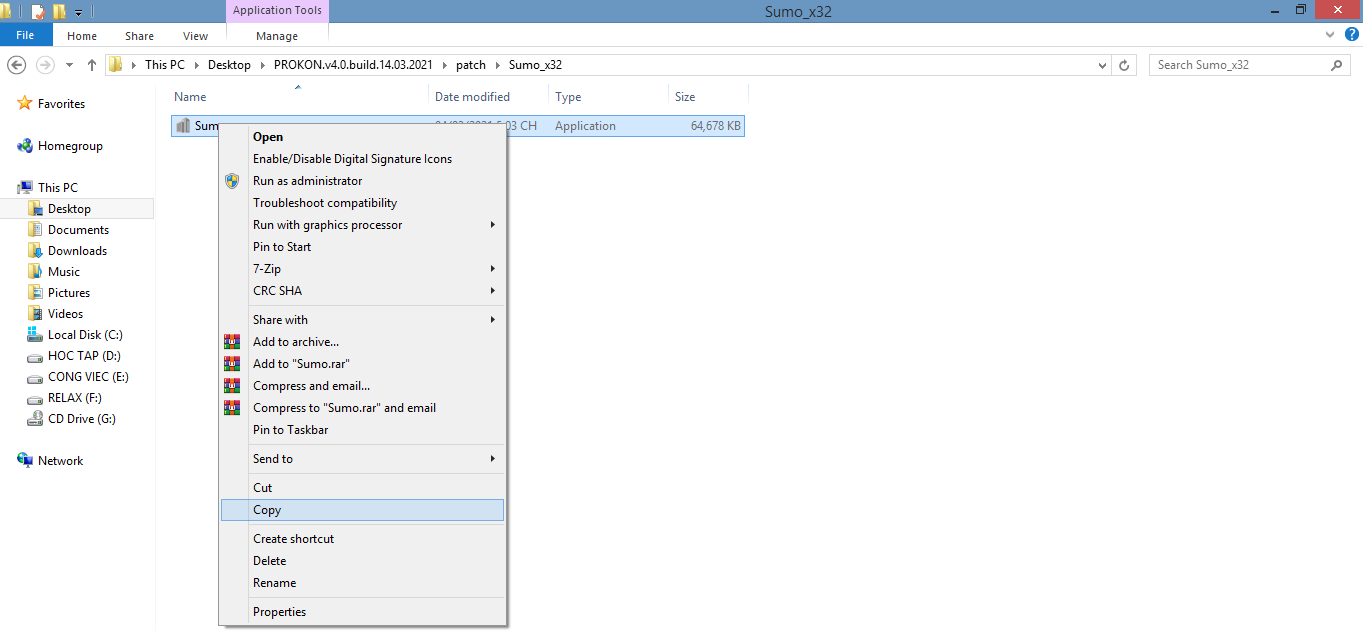
Task: Navigate to patch folder in breadcrumb
Action: tap(470, 65)
